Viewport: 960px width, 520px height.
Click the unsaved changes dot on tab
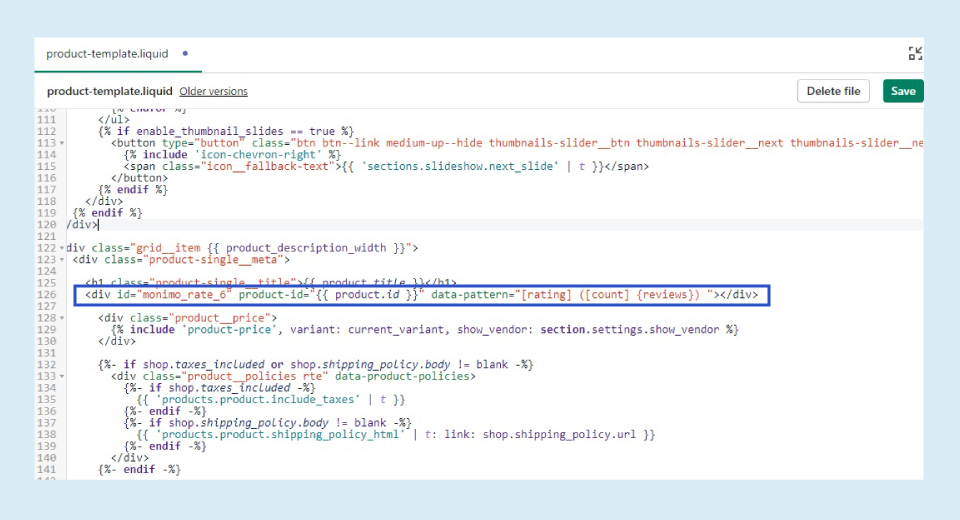(x=185, y=54)
